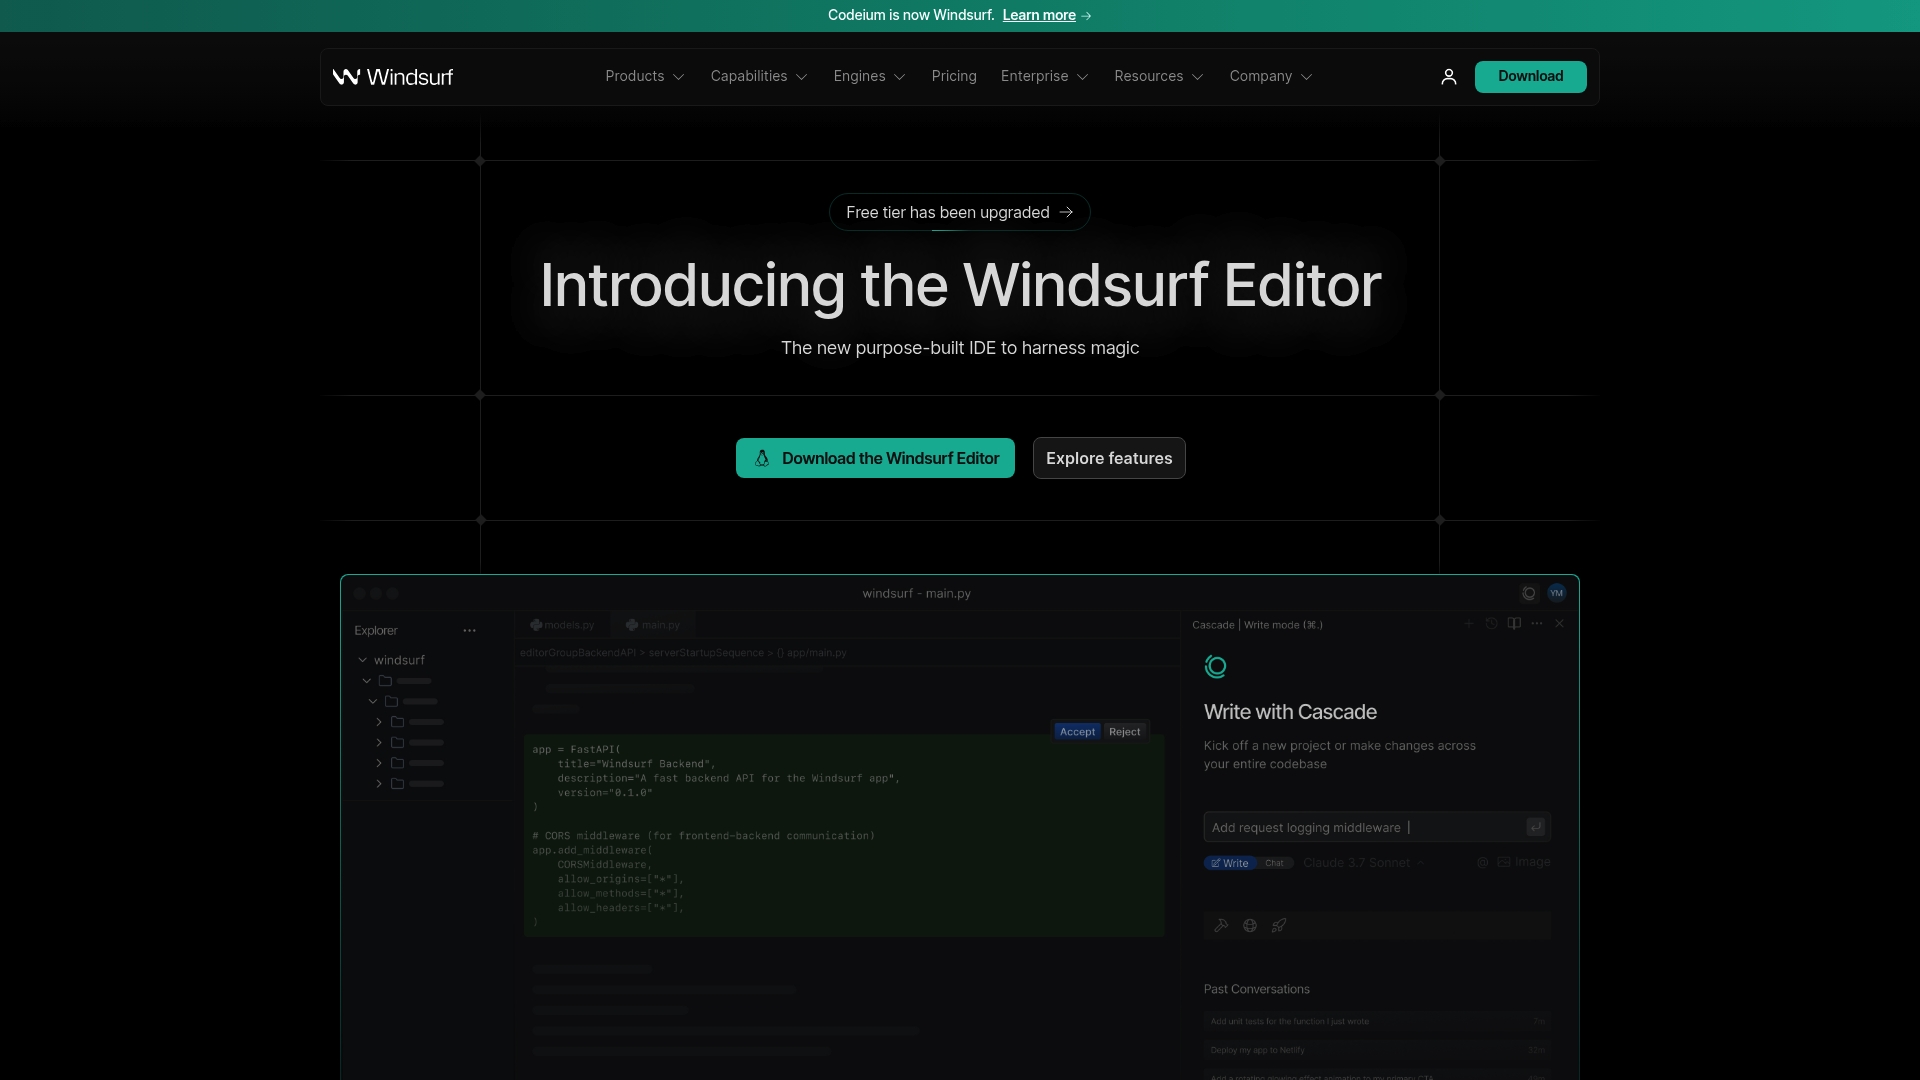The width and height of the screenshot is (1920, 1080).
Task: Expand the Capabilities menu
Action: 759,77
